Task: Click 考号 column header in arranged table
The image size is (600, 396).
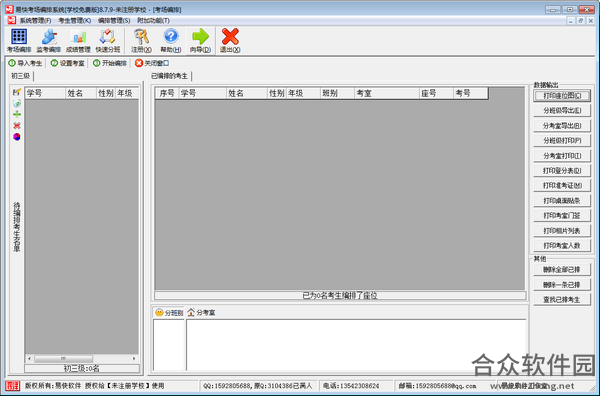Action: (470, 93)
